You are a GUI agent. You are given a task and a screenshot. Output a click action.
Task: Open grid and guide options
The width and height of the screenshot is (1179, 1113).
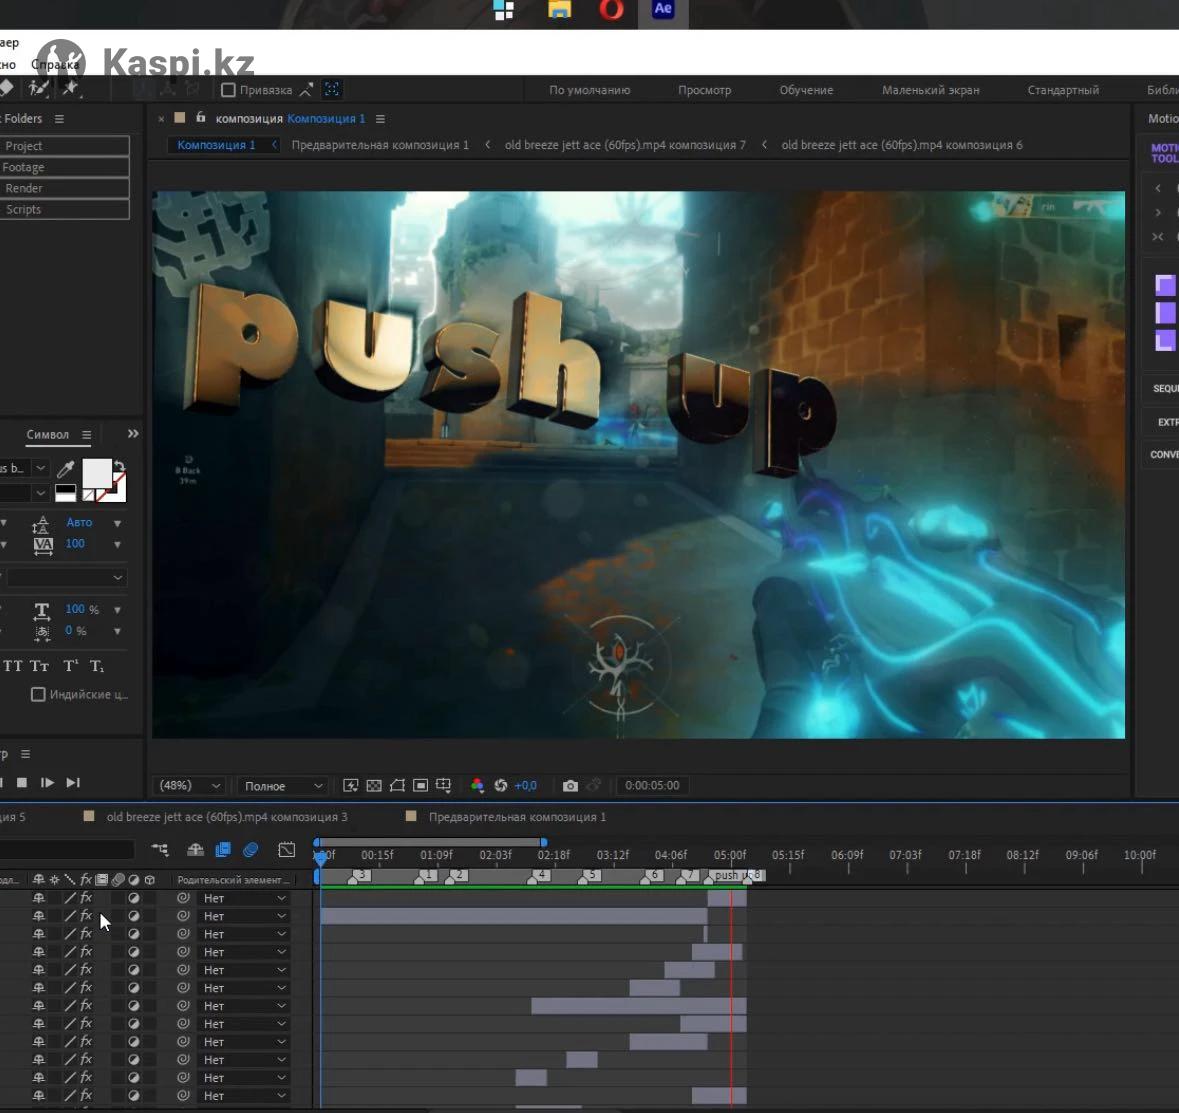pos(444,786)
